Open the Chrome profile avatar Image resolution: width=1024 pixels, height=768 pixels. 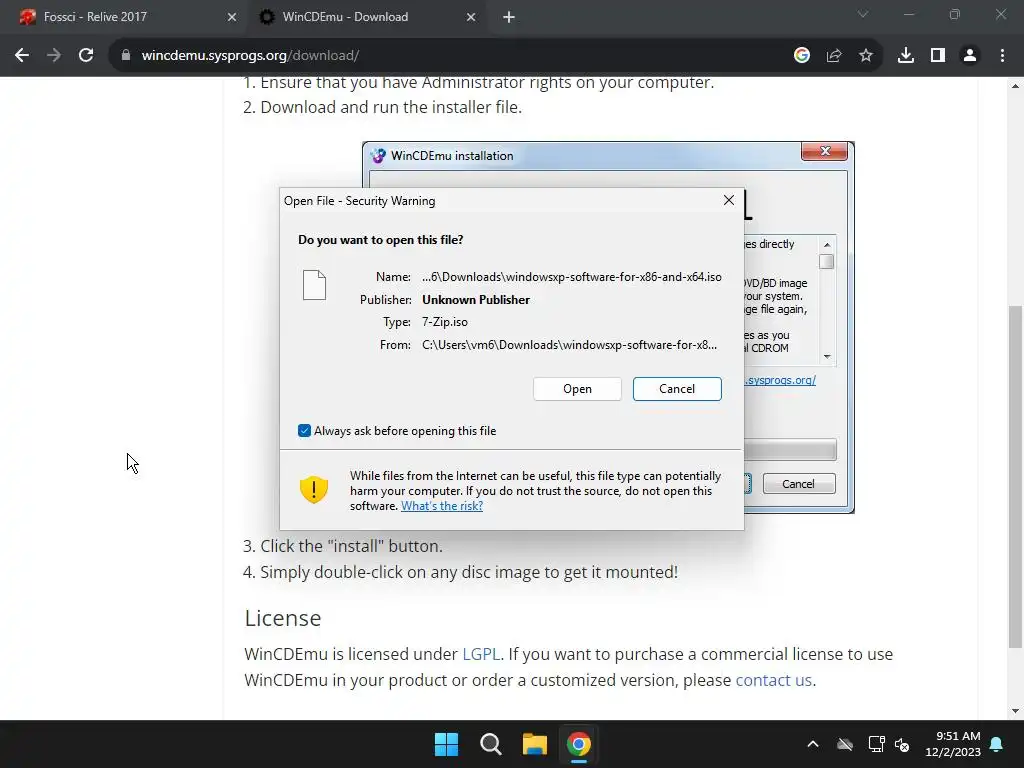coord(970,56)
